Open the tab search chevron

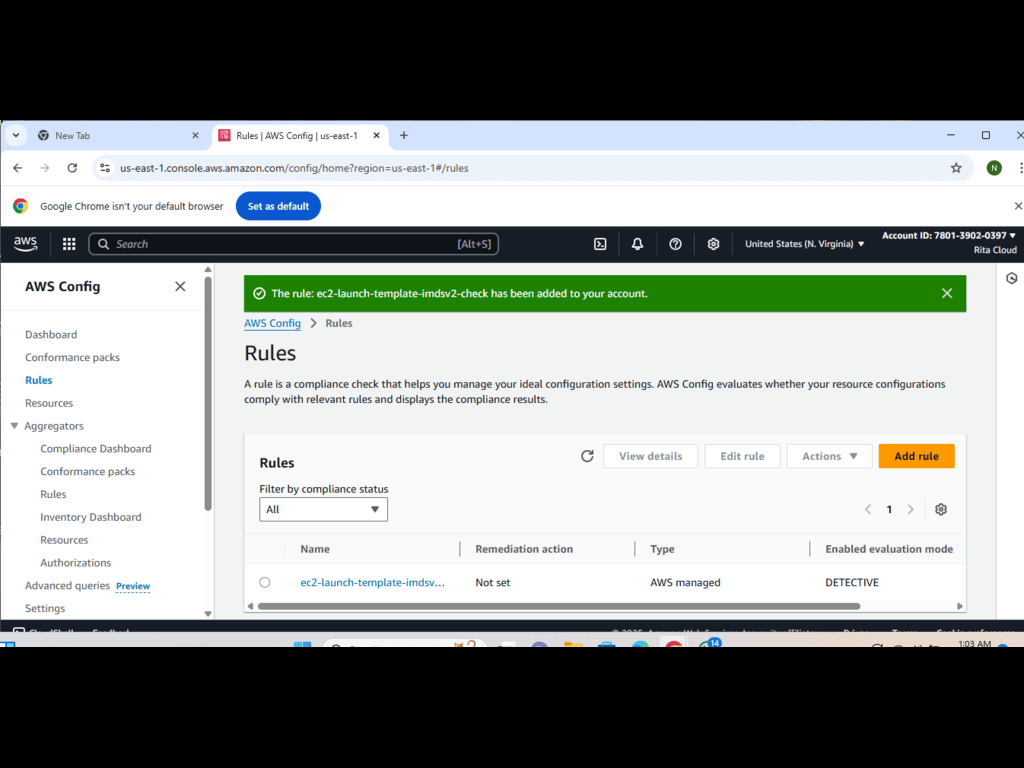[16, 135]
